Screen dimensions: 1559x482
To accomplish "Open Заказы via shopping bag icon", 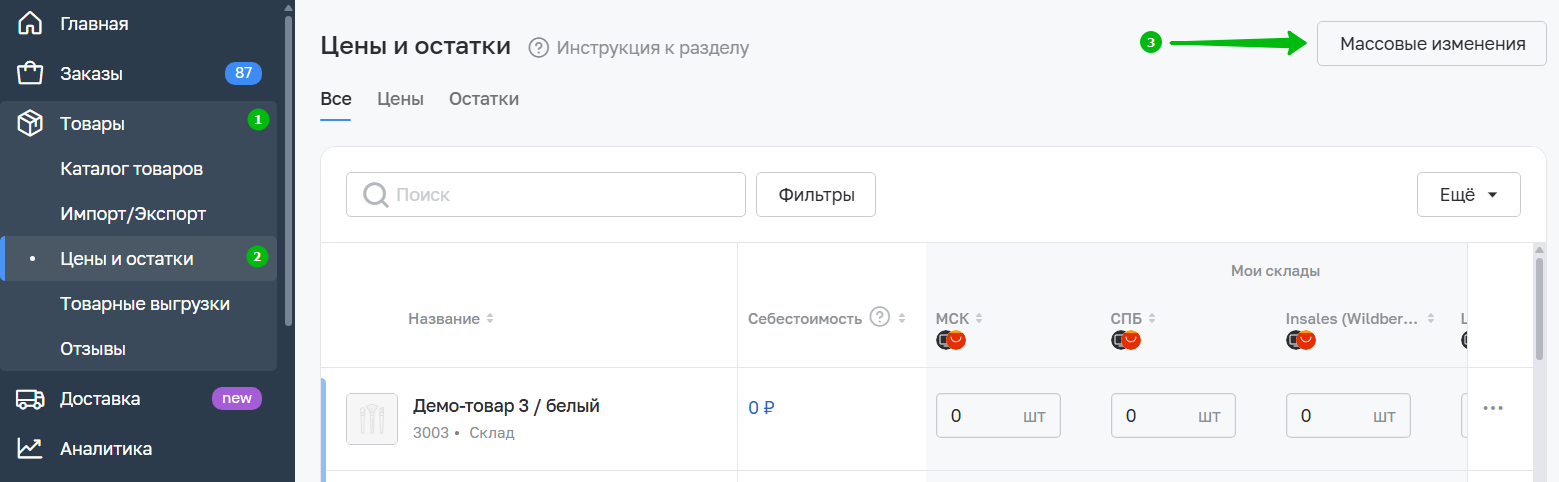I will click(31, 73).
